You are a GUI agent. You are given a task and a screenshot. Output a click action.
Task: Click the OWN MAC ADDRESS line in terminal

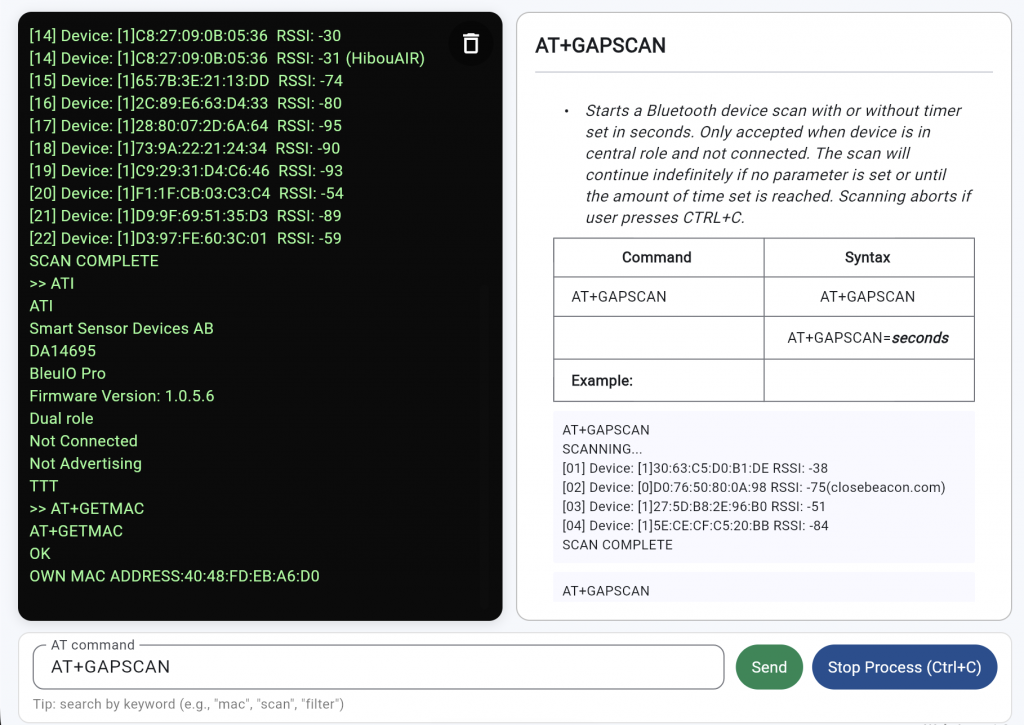(x=174, y=576)
